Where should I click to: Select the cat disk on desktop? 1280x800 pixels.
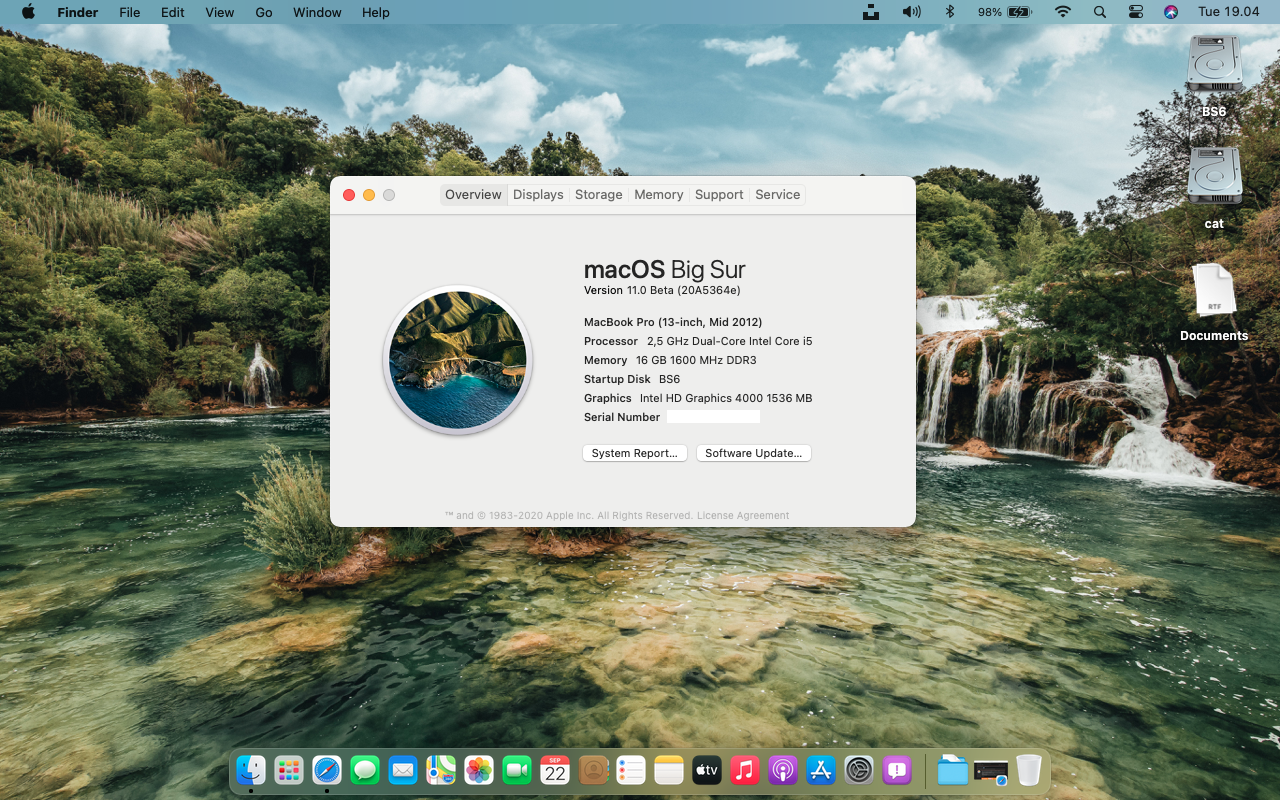point(1214,189)
